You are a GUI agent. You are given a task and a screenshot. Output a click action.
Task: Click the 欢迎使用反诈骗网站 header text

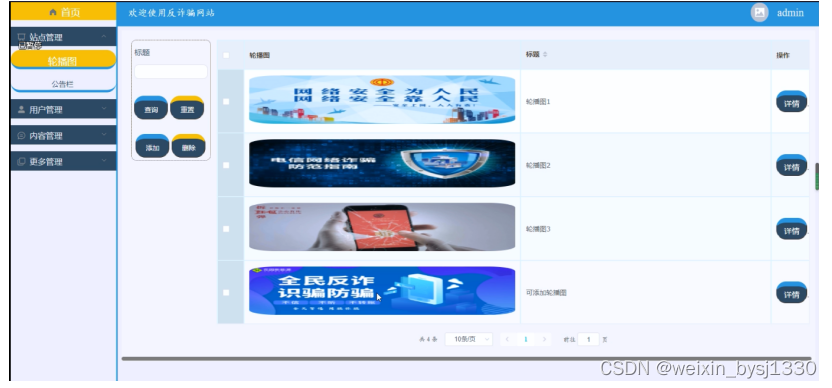[x=172, y=13]
